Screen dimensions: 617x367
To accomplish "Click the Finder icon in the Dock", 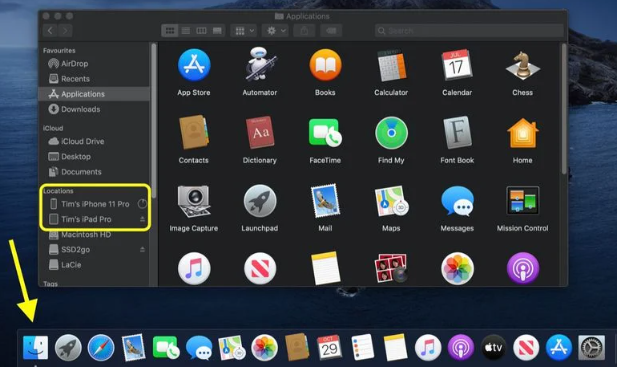I will click(x=35, y=347).
